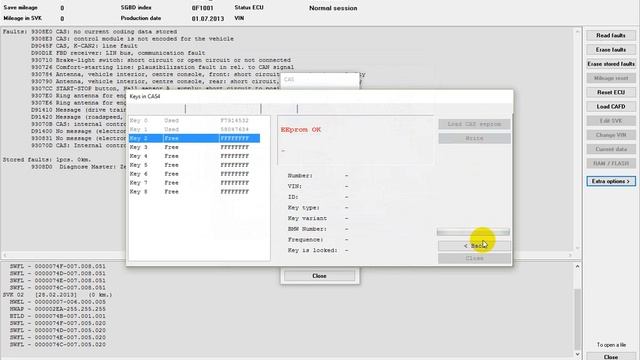Click Close button in background CAS window below the Keys dialog

tap(319, 276)
